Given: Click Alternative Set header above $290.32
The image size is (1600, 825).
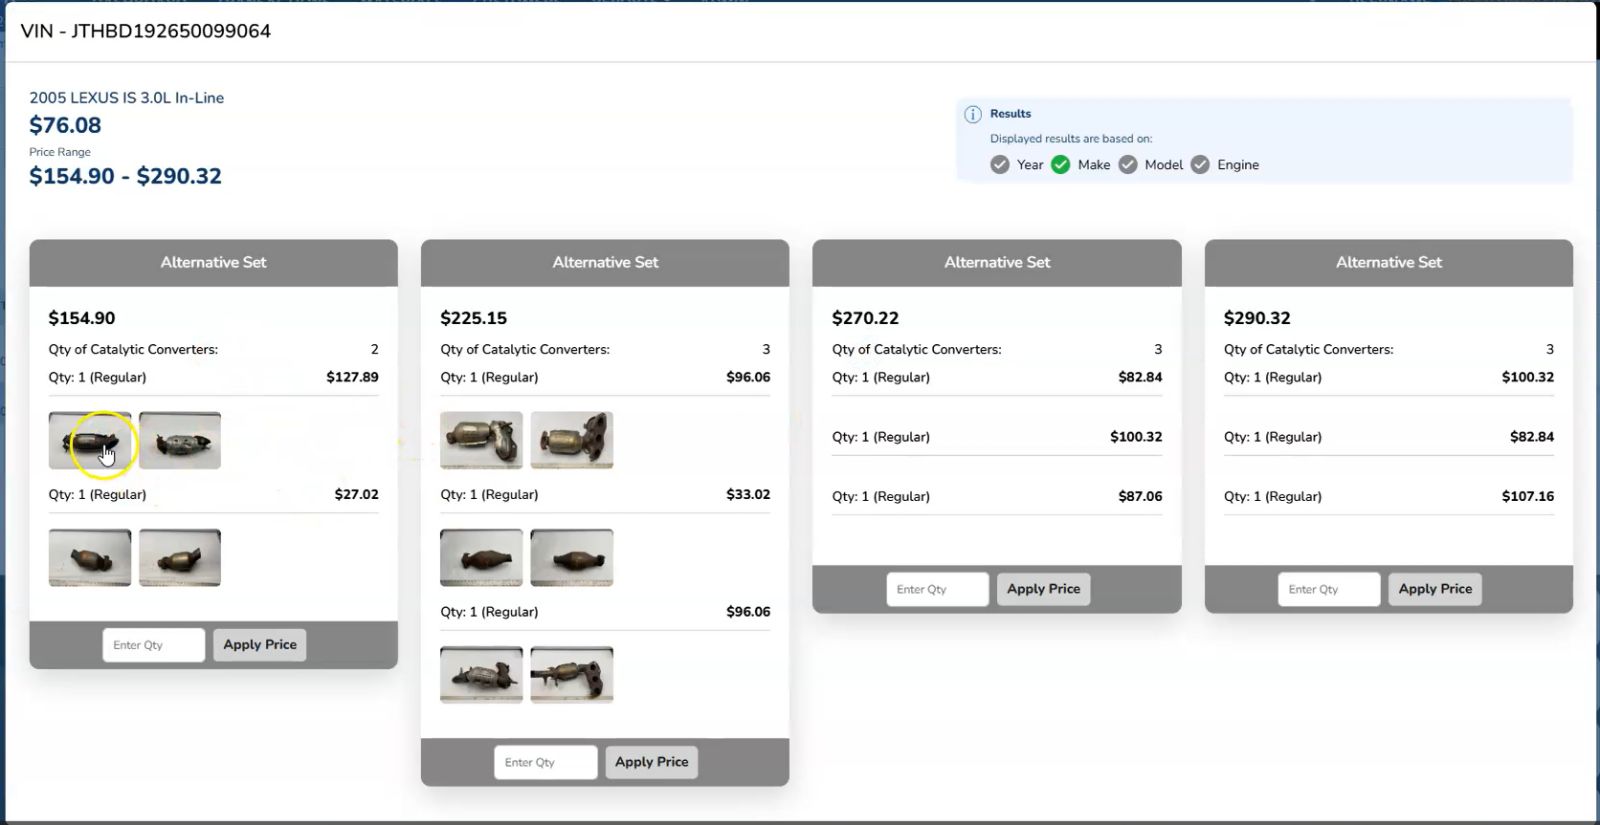Looking at the screenshot, I should (x=1389, y=262).
